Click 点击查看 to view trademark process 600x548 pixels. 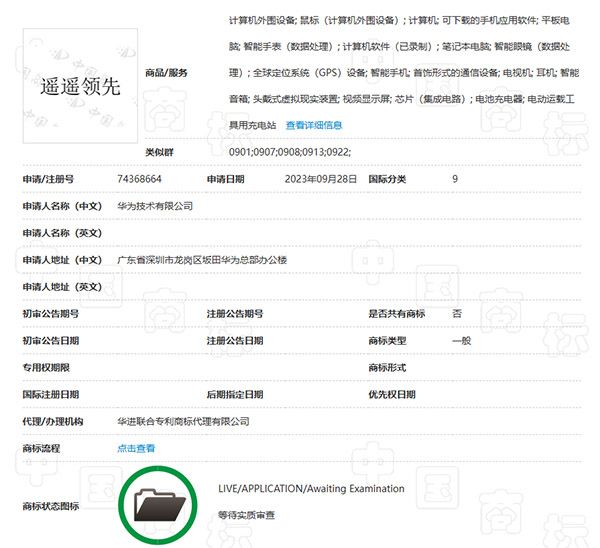(x=137, y=448)
